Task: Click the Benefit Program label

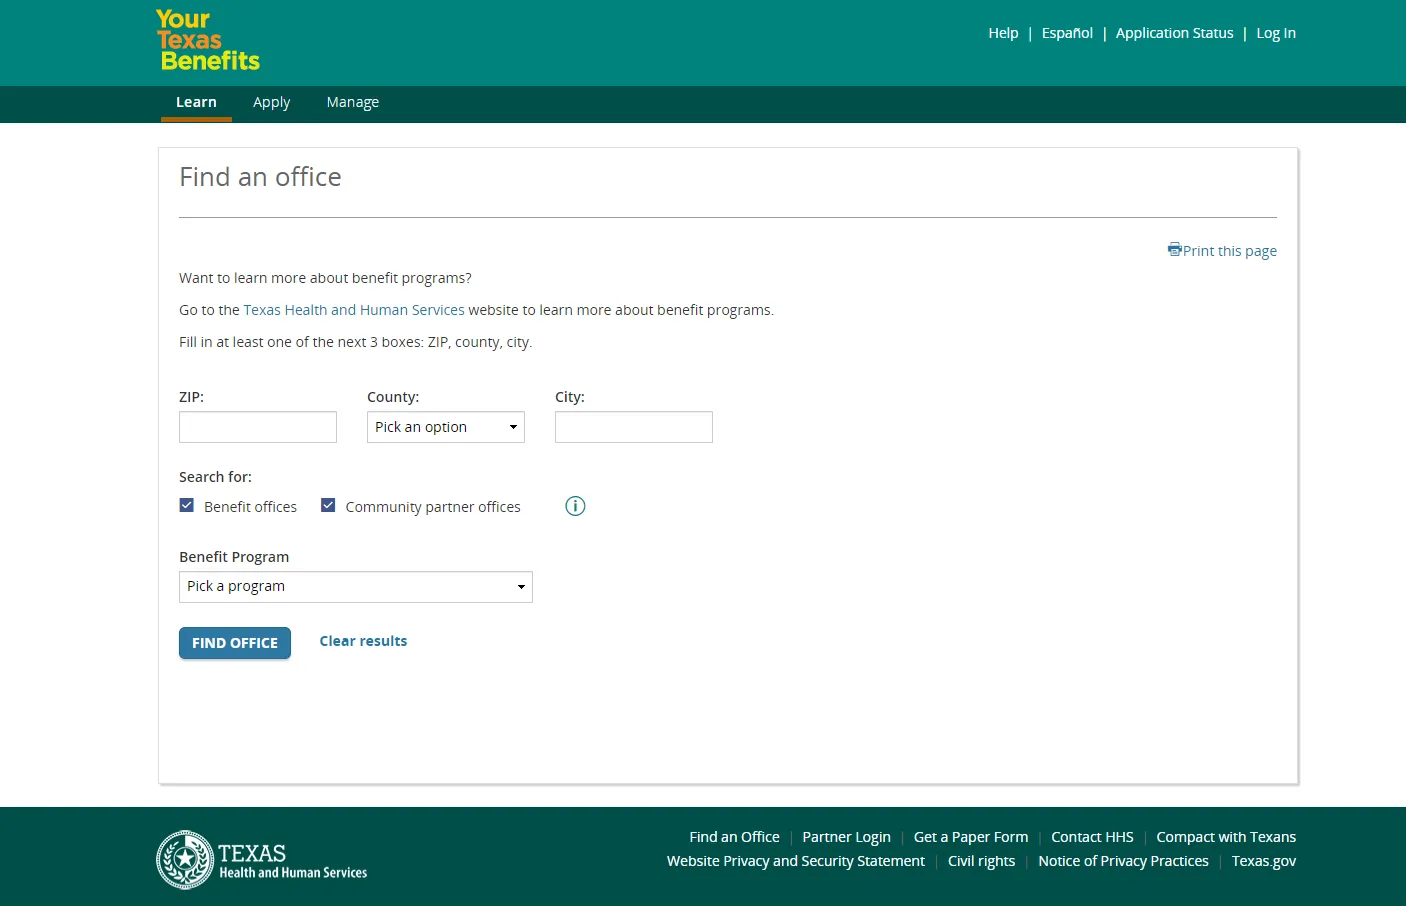Action: click(x=234, y=557)
